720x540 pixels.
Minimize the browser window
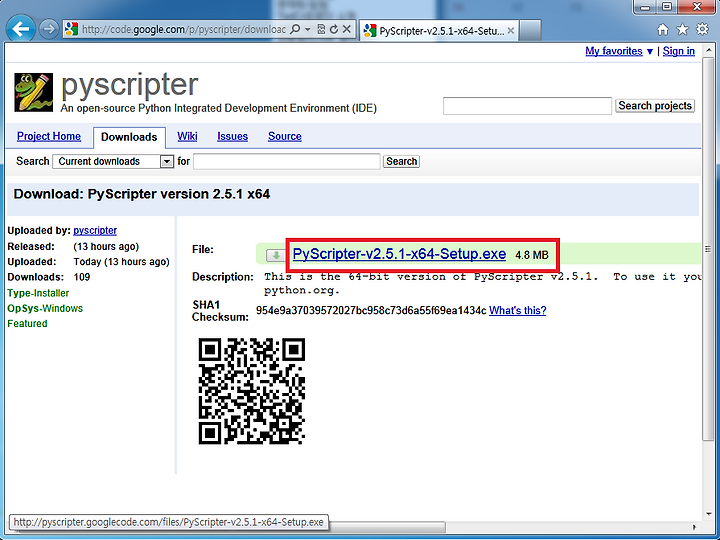(646, 6)
